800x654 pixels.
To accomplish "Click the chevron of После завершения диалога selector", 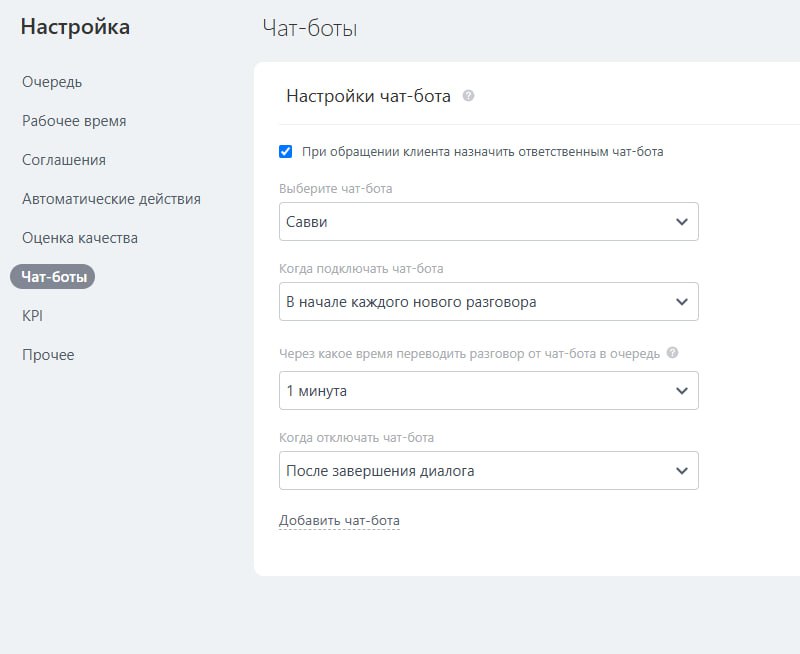I will [682, 471].
